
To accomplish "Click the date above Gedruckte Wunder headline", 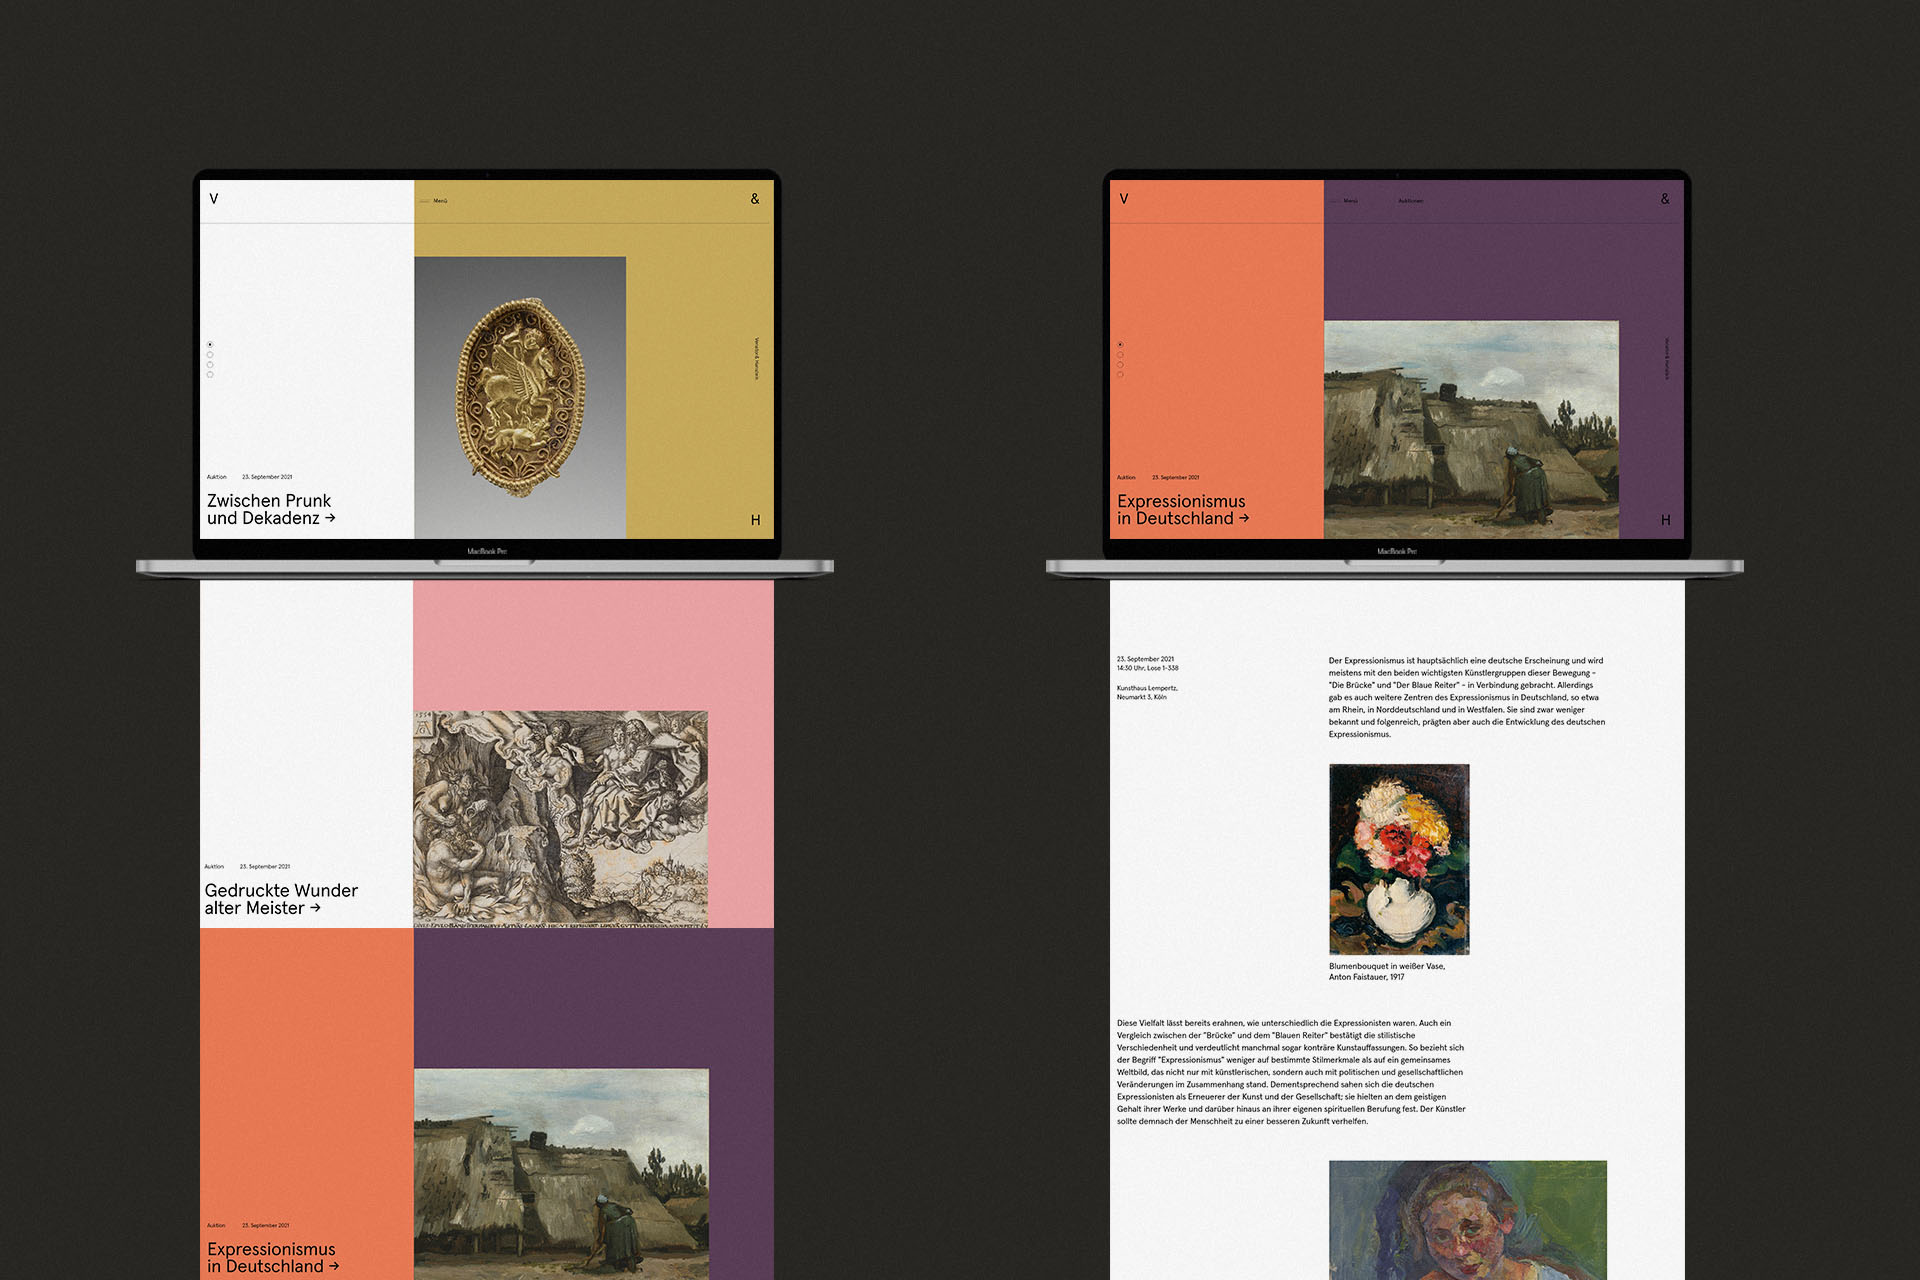I will (x=265, y=867).
